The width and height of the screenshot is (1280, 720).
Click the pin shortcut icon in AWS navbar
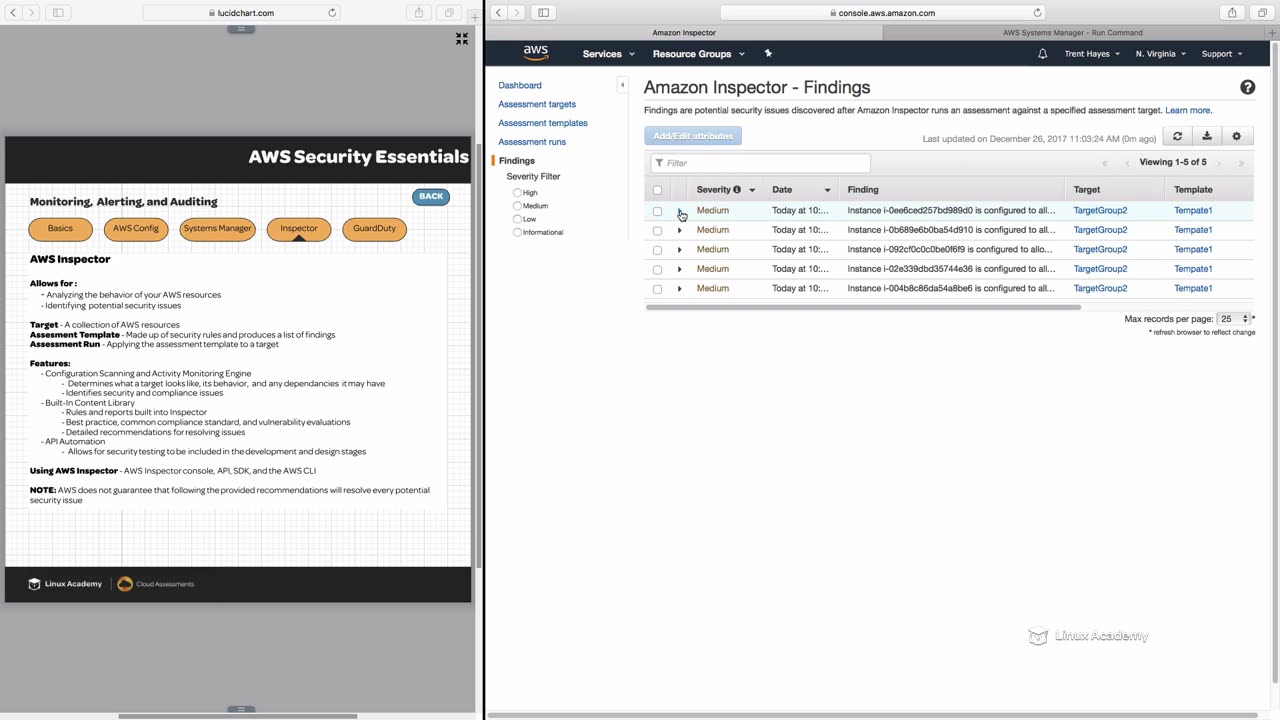point(768,53)
